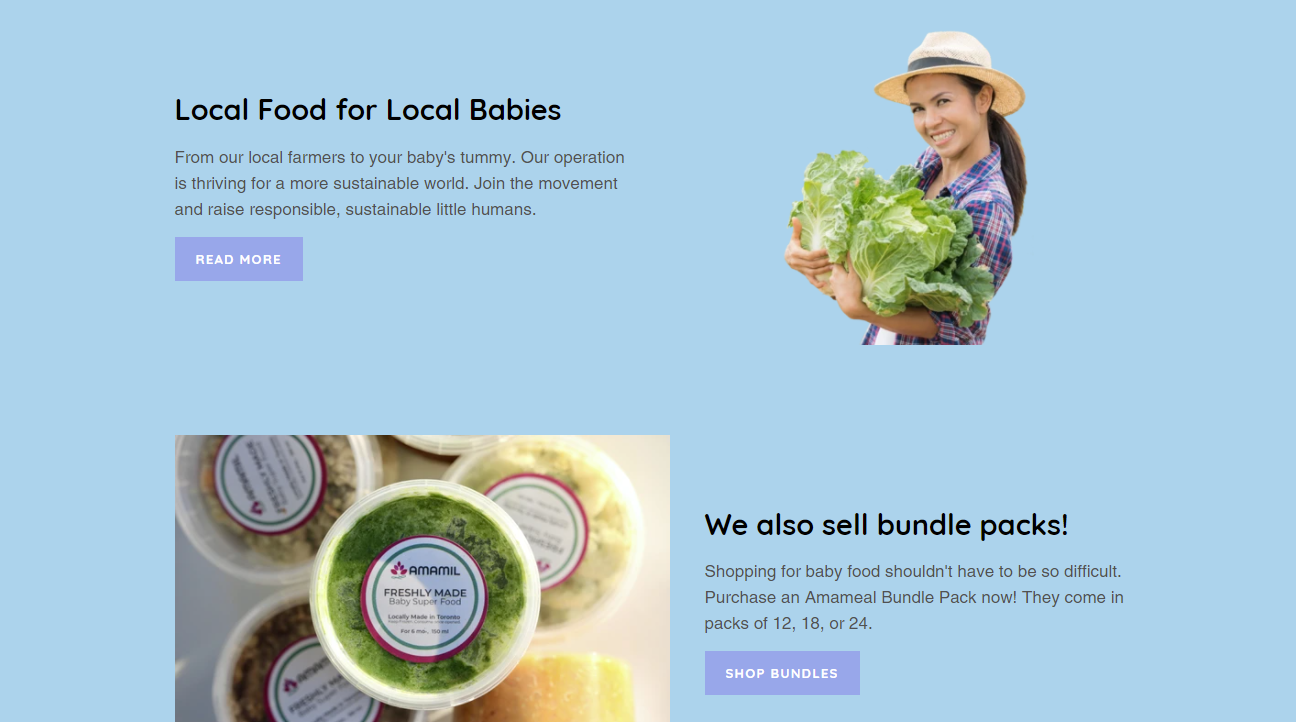The image size is (1296, 722).
Task: Select the farmer woman photo
Action: tap(905, 188)
